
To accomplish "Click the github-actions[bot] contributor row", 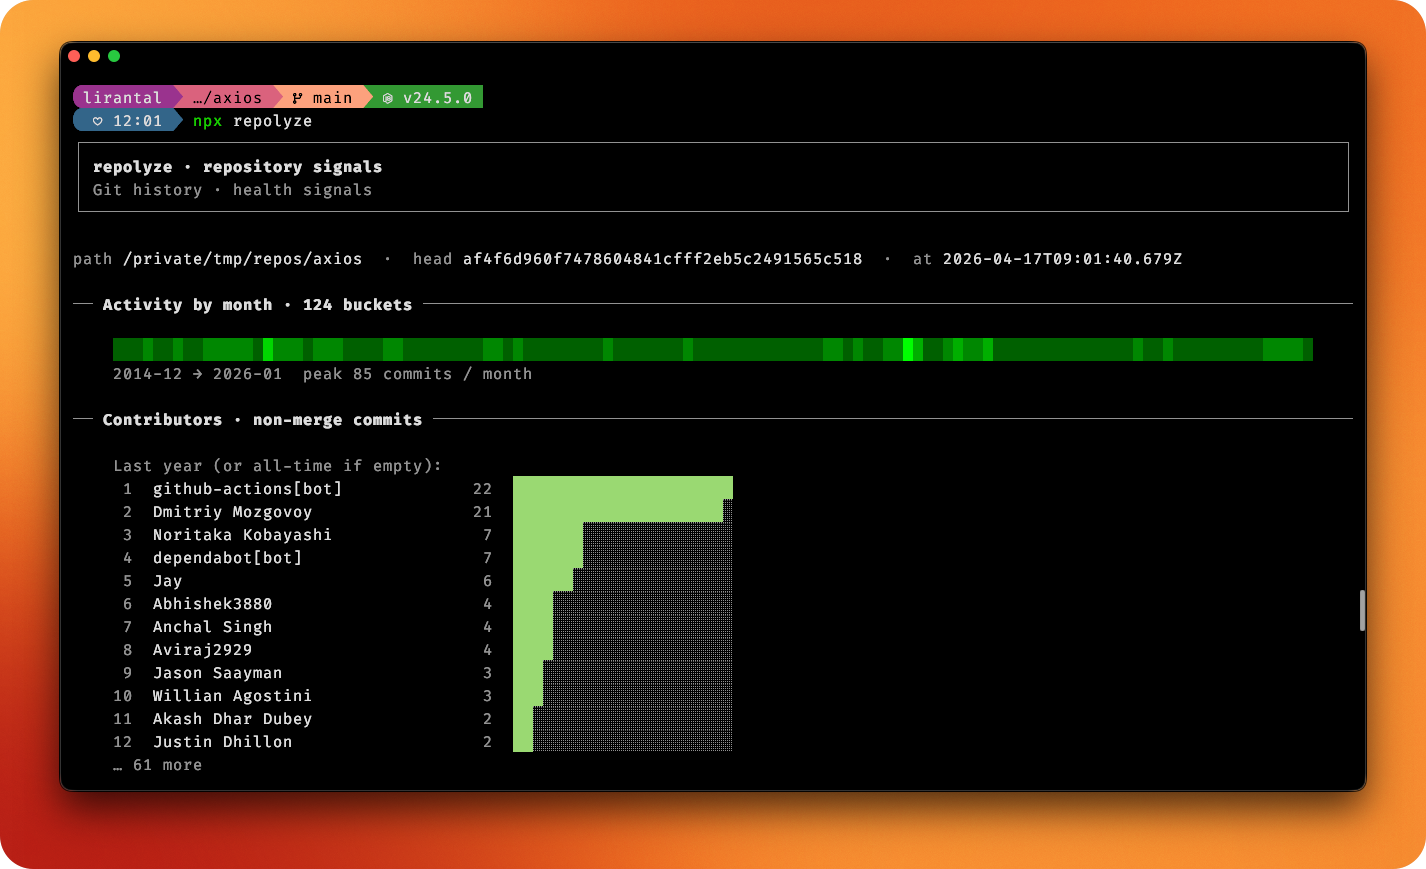I will [x=423, y=489].
